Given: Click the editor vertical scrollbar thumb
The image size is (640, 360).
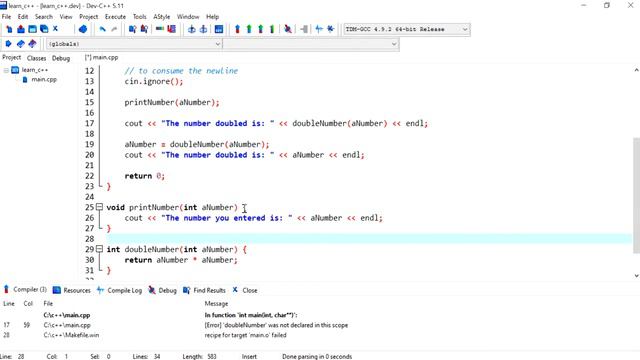Looking at the screenshot, I should tap(636, 196).
